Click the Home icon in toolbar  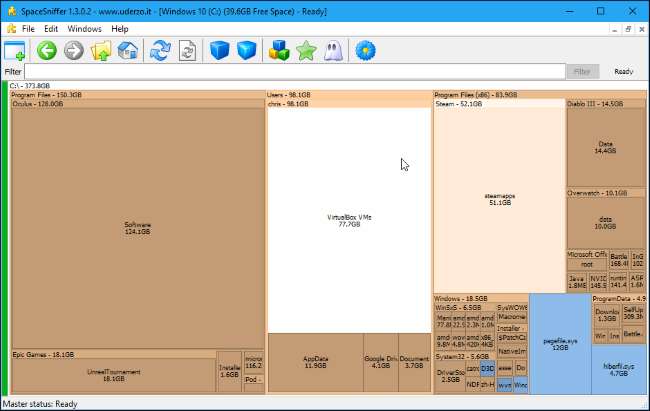click(127, 51)
